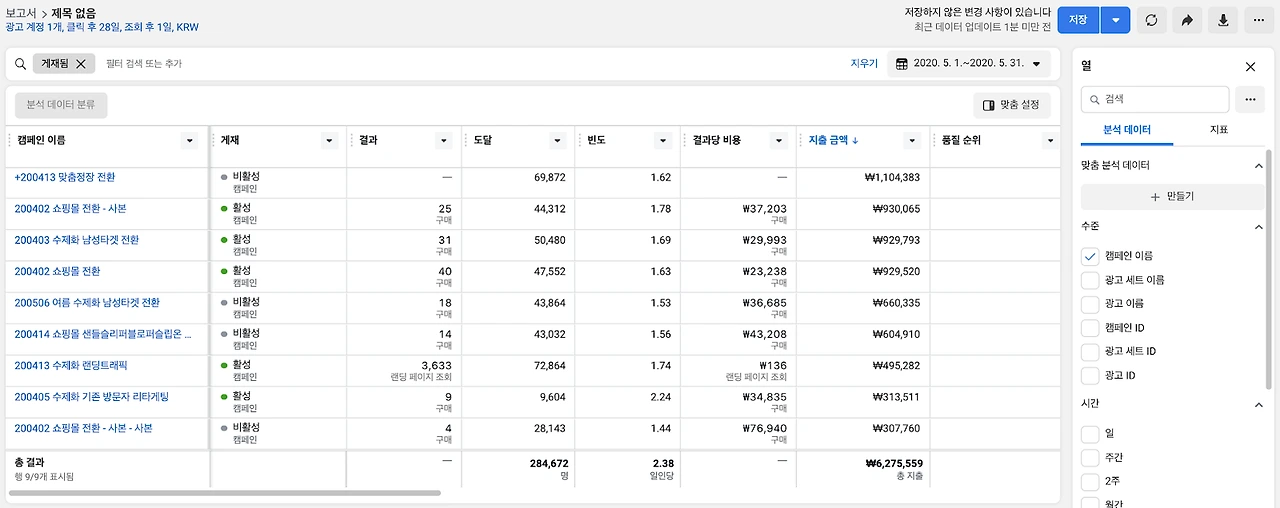
Task: Open campaign 200506 여름 수제화 남성타겟 전환
Action: click(x=87, y=302)
